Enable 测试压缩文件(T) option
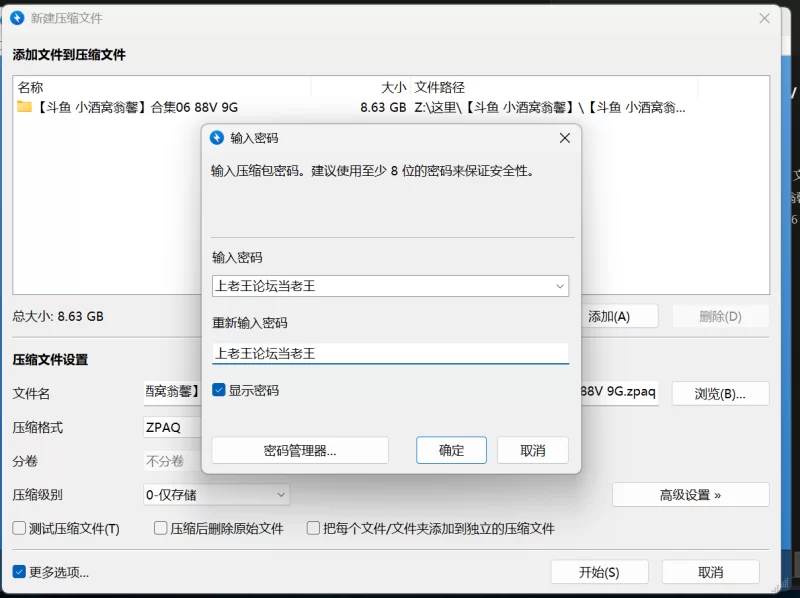The width and height of the screenshot is (800, 598). [19, 528]
